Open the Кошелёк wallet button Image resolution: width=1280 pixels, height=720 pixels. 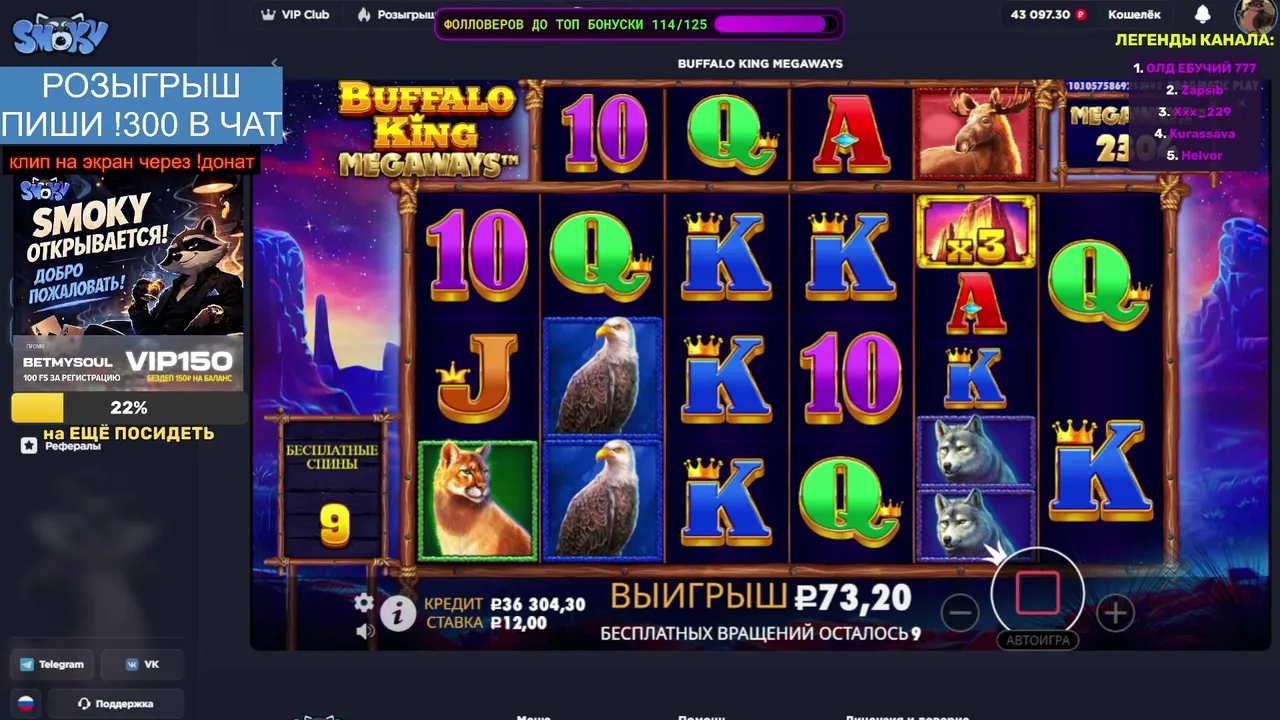1134,15
